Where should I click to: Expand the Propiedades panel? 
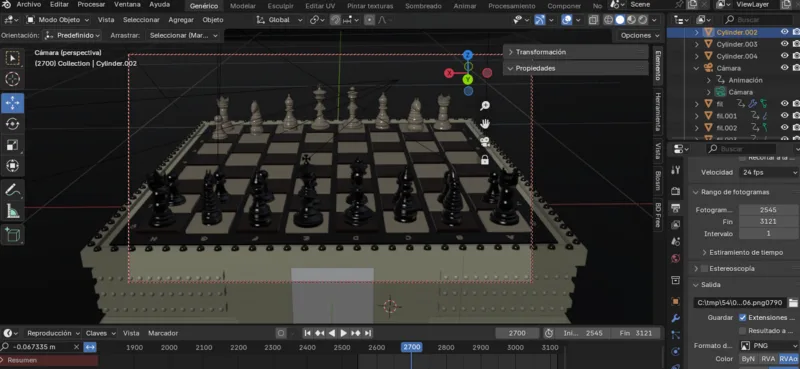[x=576, y=68]
